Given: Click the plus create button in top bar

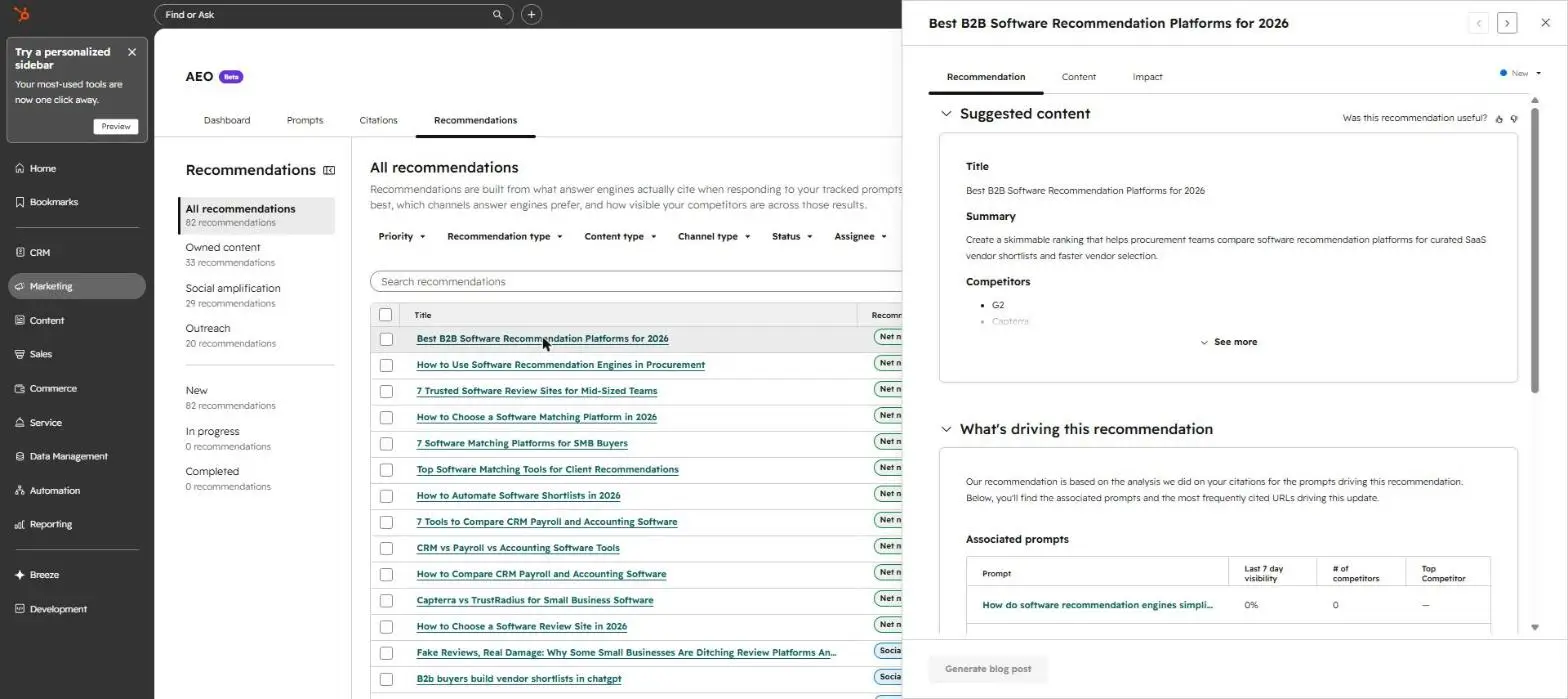Looking at the screenshot, I should [532, 15].
